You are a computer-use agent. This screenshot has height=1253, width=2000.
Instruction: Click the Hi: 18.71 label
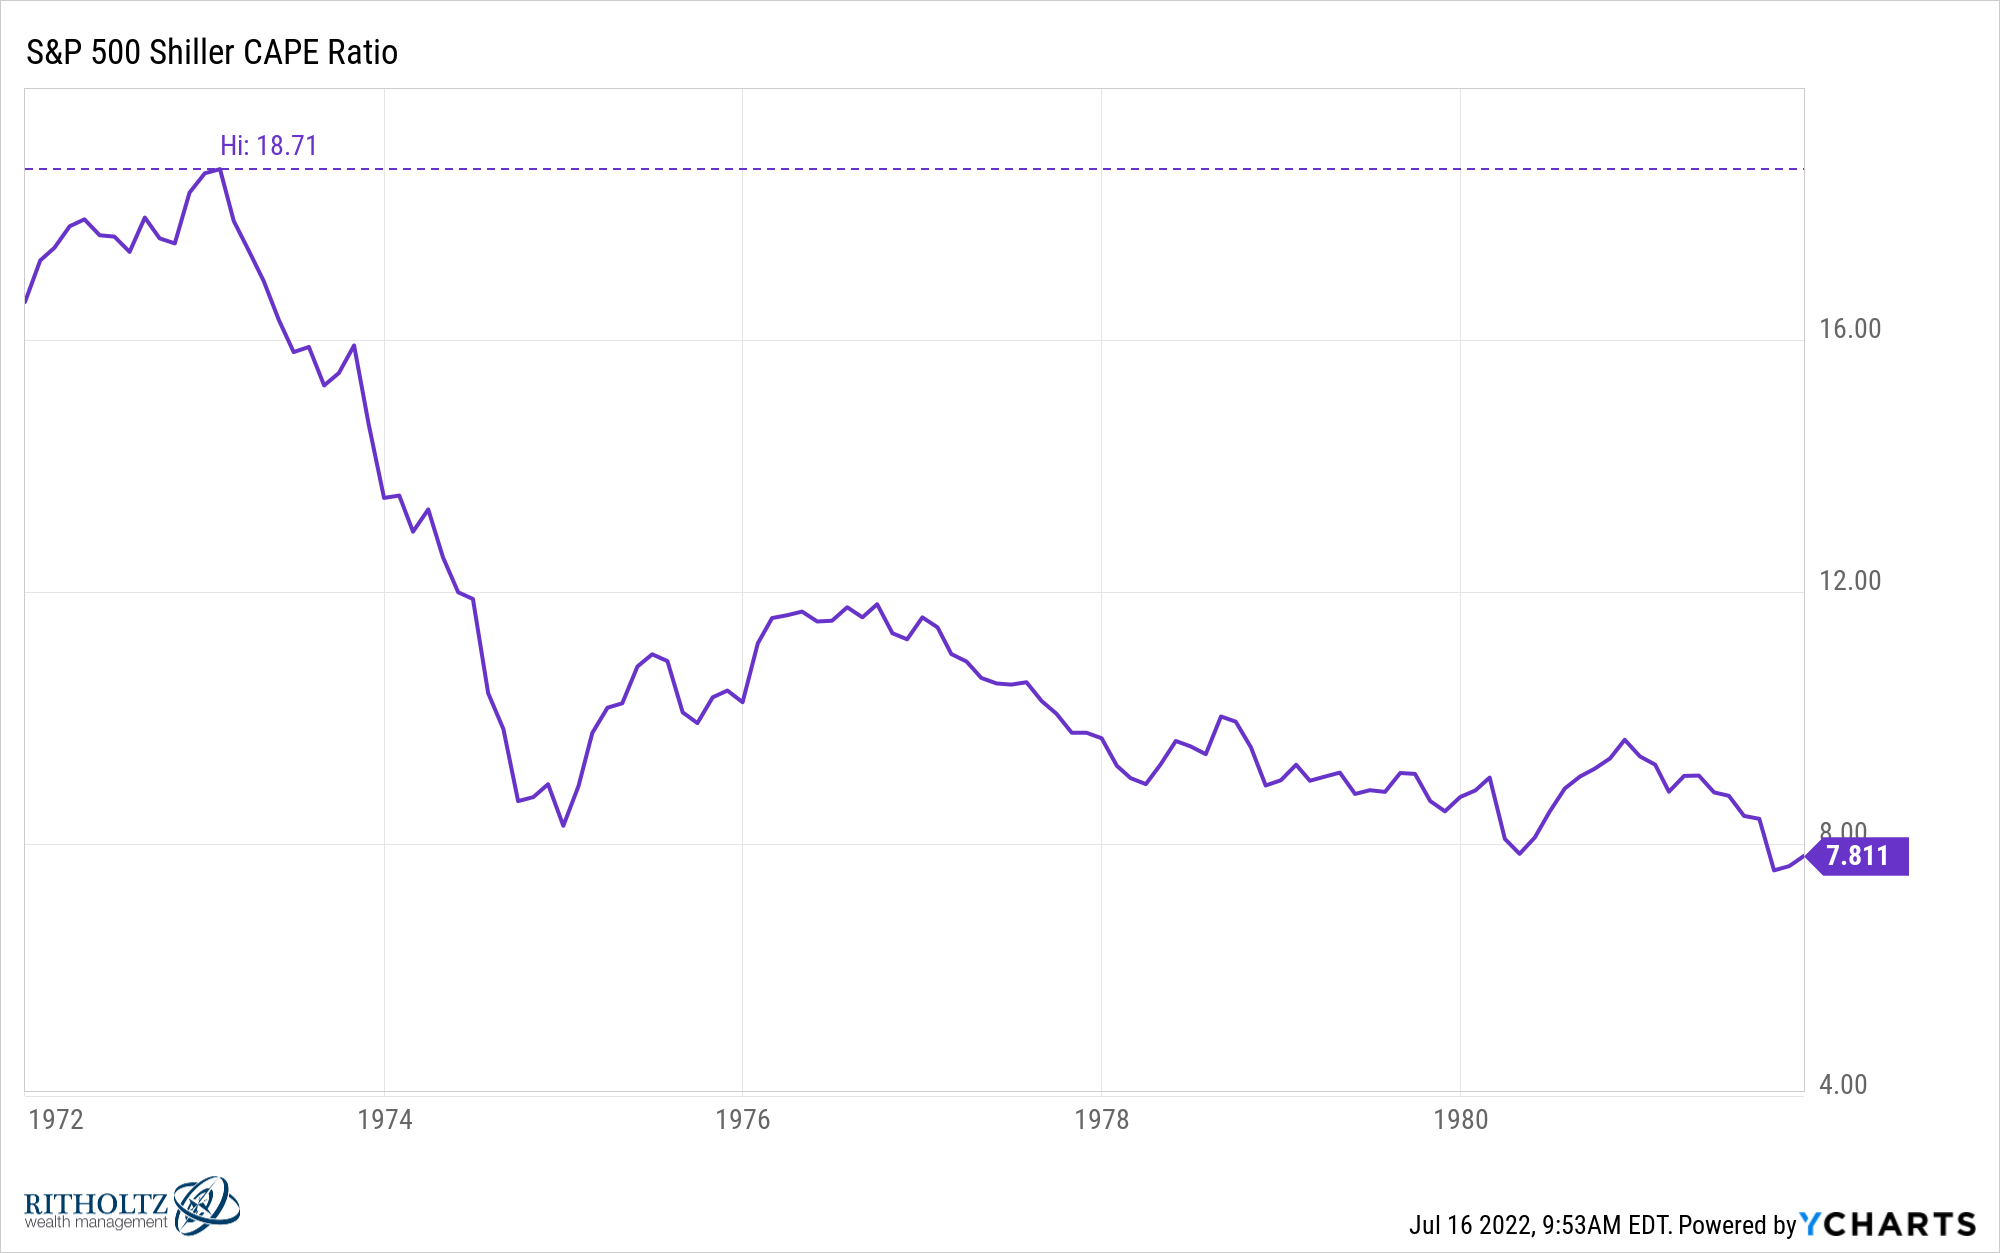click(x=268, y=146)
